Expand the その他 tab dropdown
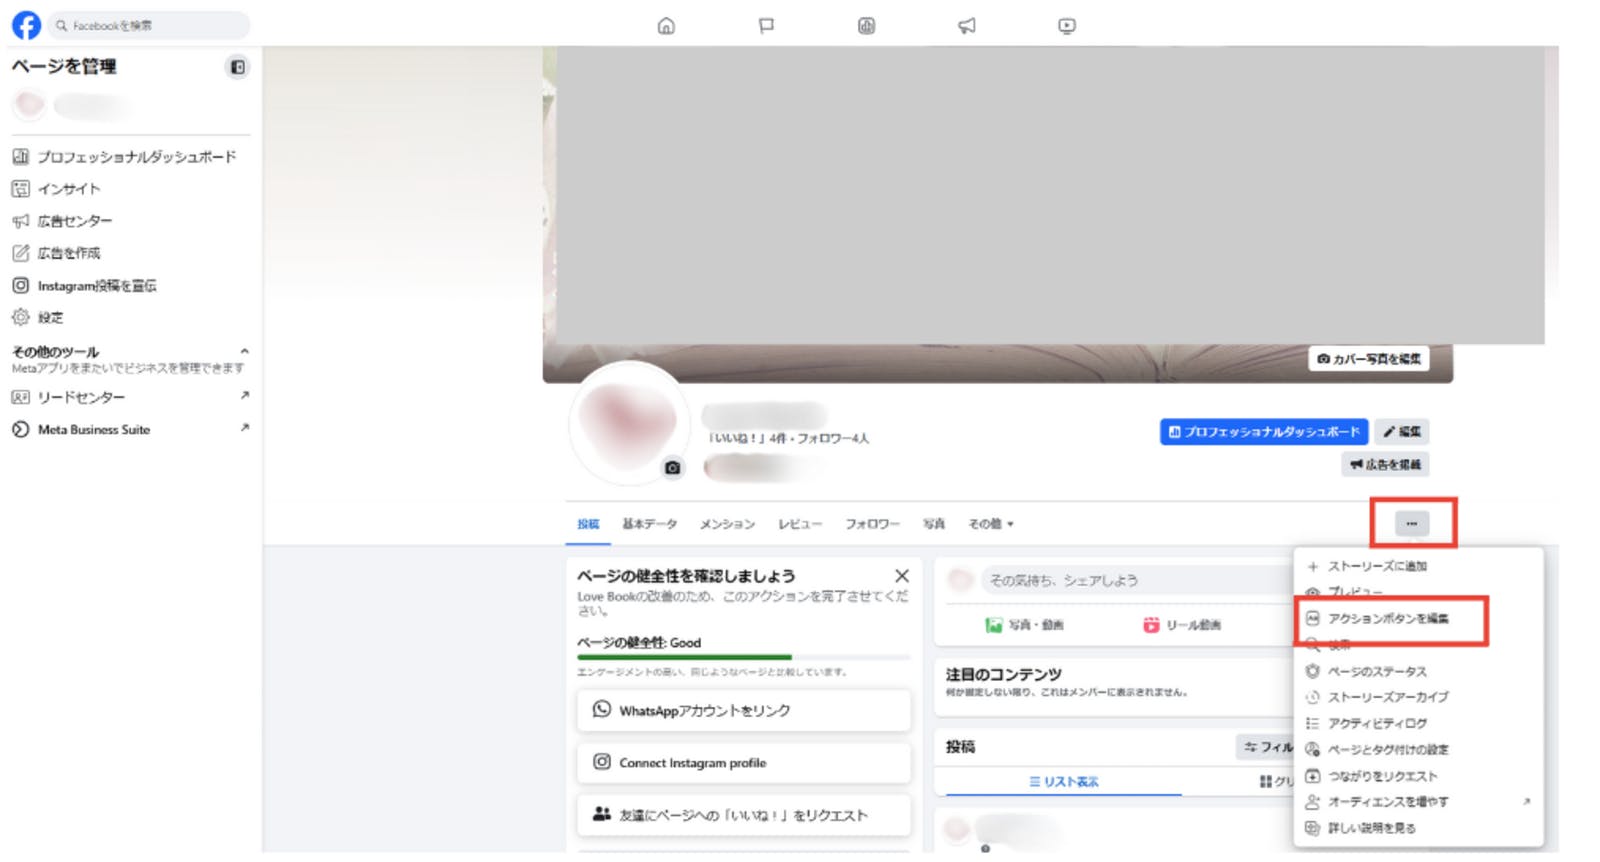This screenshot has width=1600, height=862. 991,523
